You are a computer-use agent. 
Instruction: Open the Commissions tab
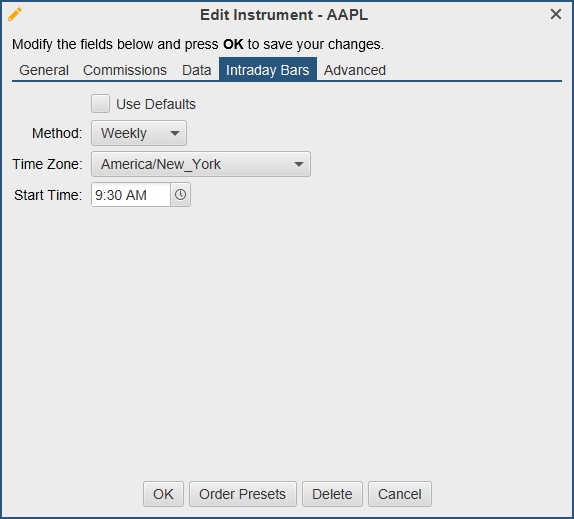125,70
